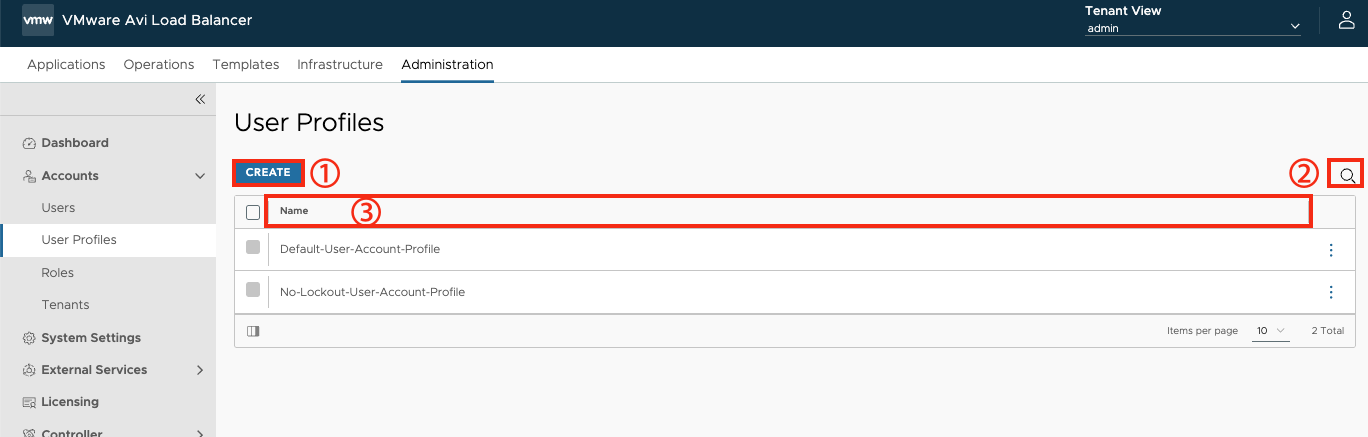This screenshot has height=437, width=1368.
Task: Open actions menu for Default-User-Account-Profile
Action: [1331, 250]
